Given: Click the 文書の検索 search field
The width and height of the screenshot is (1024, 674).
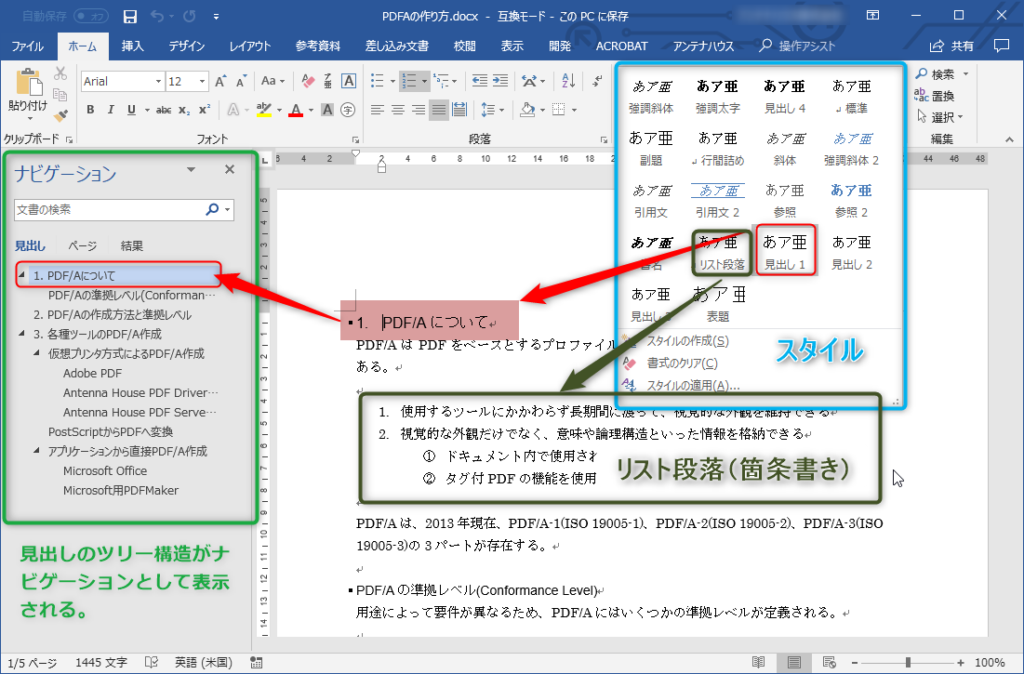Looking at the screenshot, I should pos(110,210).
